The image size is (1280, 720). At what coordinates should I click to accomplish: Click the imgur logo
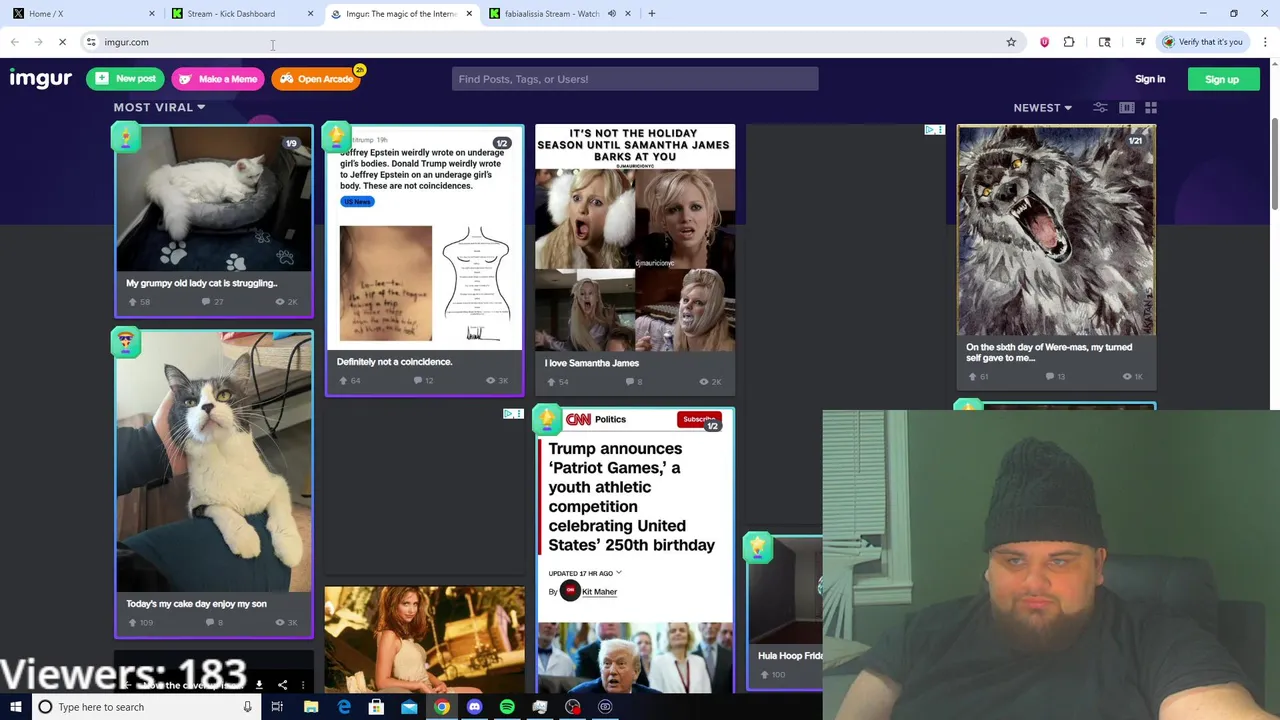(41, 79)
